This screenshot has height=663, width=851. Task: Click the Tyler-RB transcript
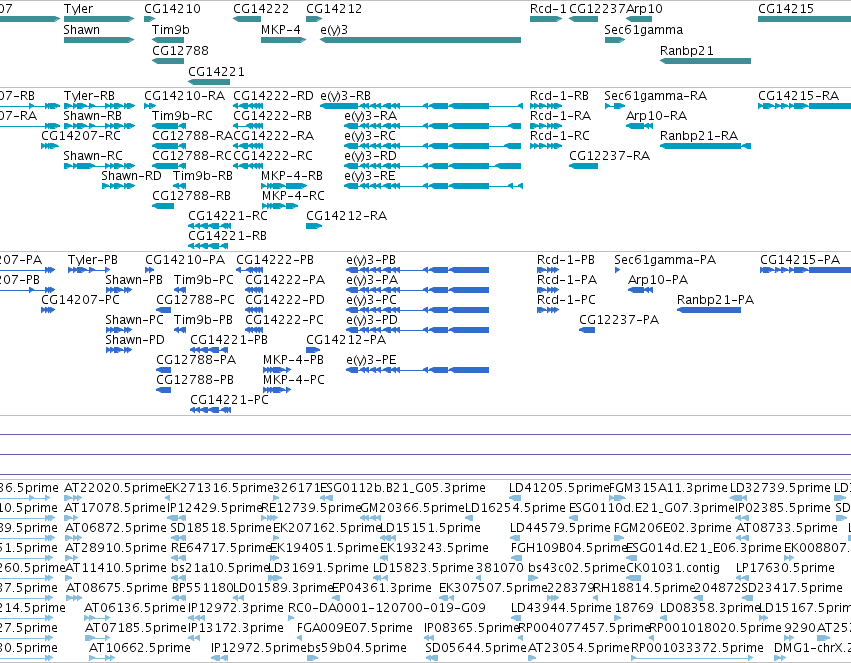[99, 106]
